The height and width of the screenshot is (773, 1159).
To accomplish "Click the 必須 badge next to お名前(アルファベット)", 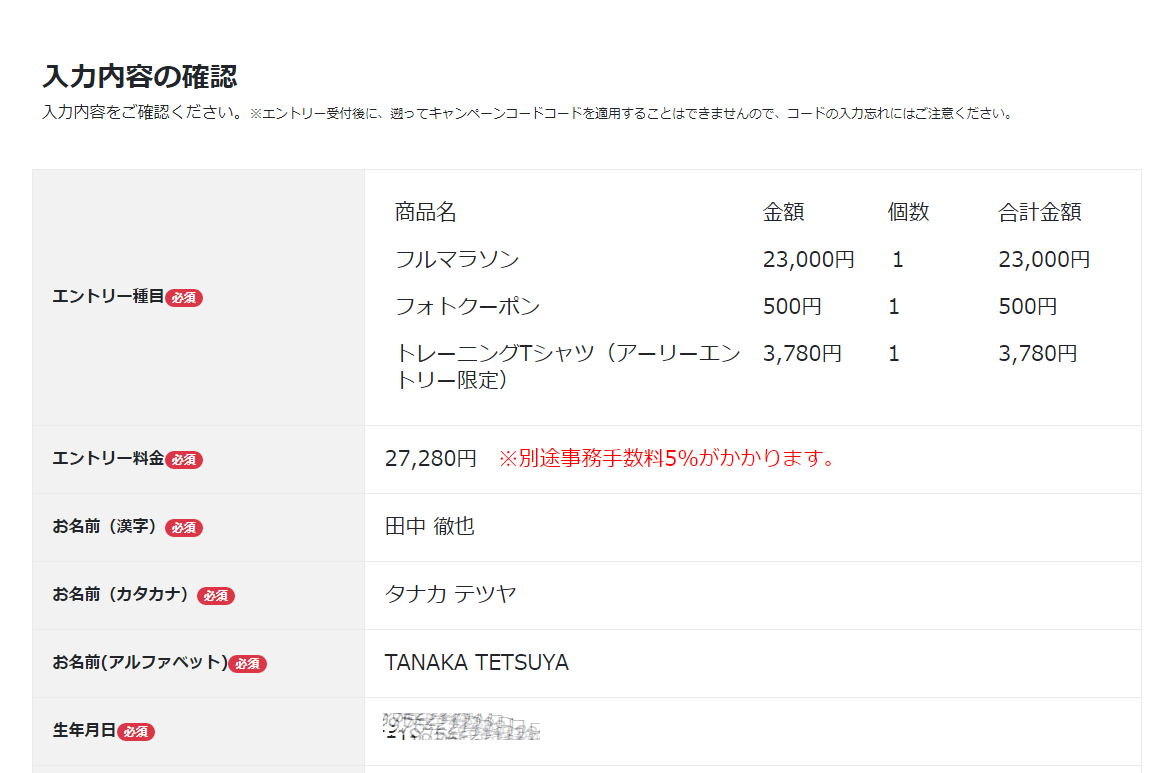I will click(247, 664).
